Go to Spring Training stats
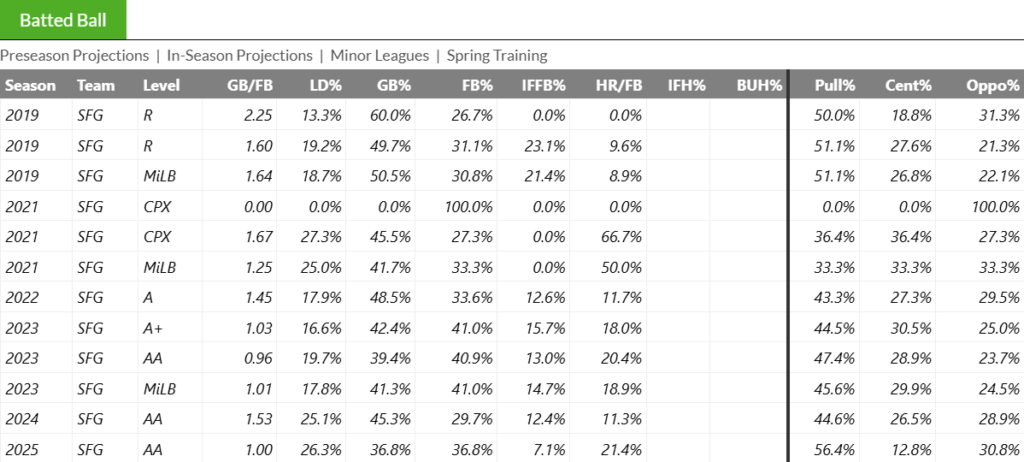 pos(497,56)
